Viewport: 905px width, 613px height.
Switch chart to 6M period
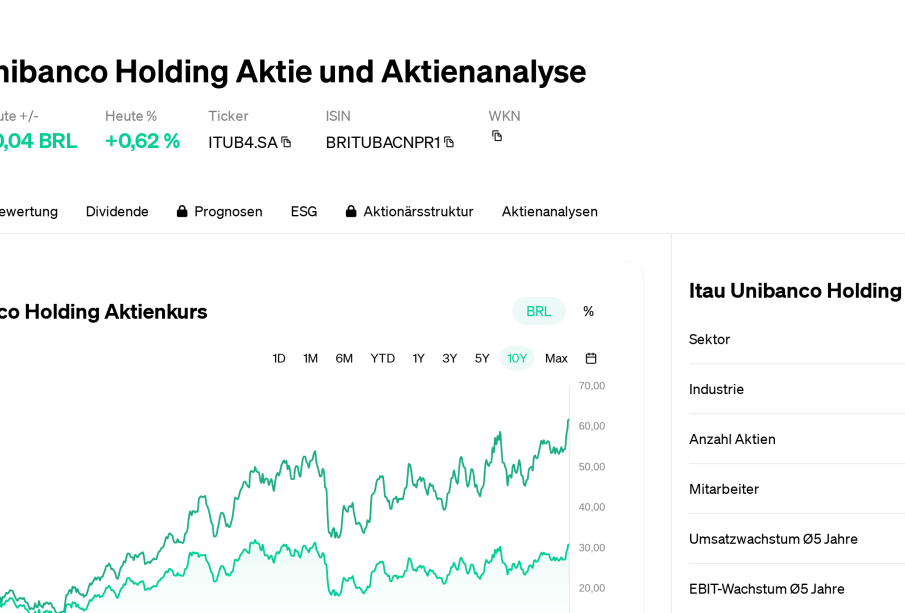(x=344, y=358)
